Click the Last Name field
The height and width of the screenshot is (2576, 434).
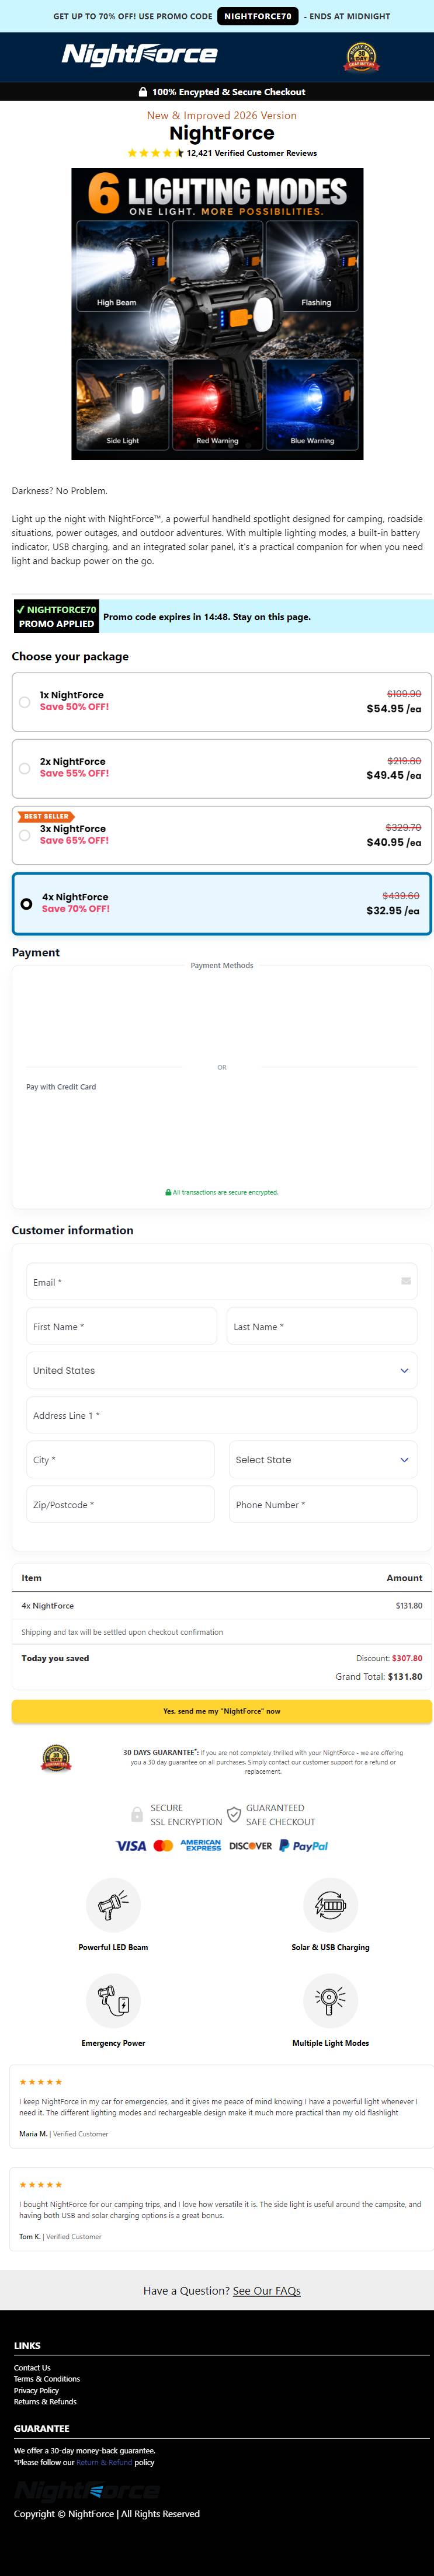pos(322,1326)
